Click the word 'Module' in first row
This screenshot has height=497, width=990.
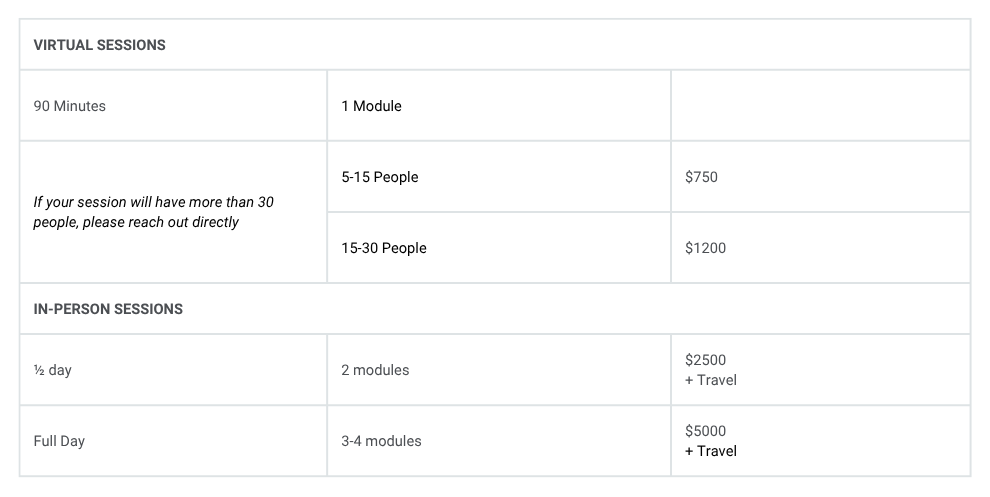point(377,106)
